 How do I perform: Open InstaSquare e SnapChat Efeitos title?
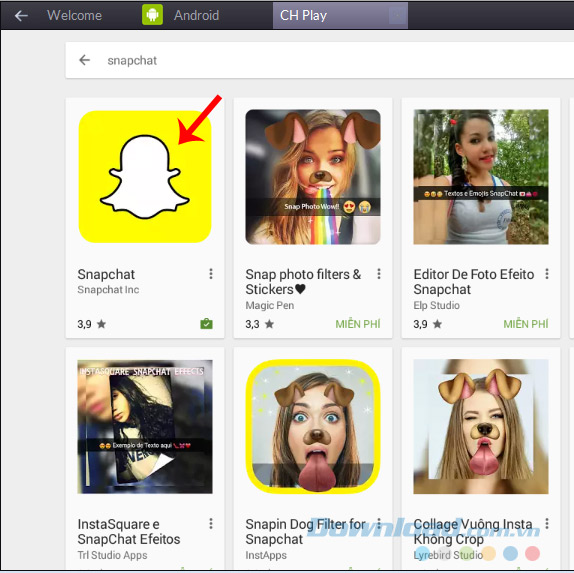point(129,532)
